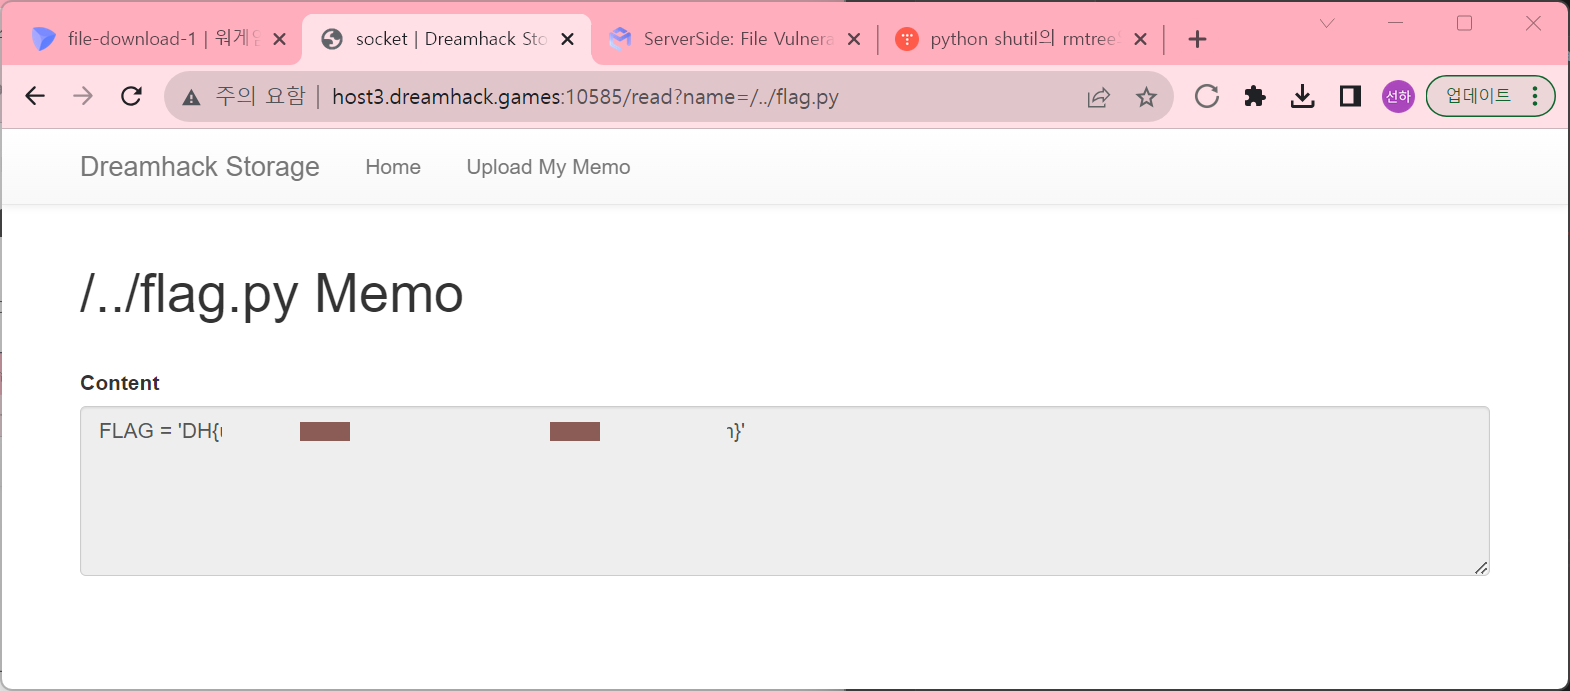Open the extensions puzzle icon
This screenshot has width=1570, height=691.
point(1255,96)
